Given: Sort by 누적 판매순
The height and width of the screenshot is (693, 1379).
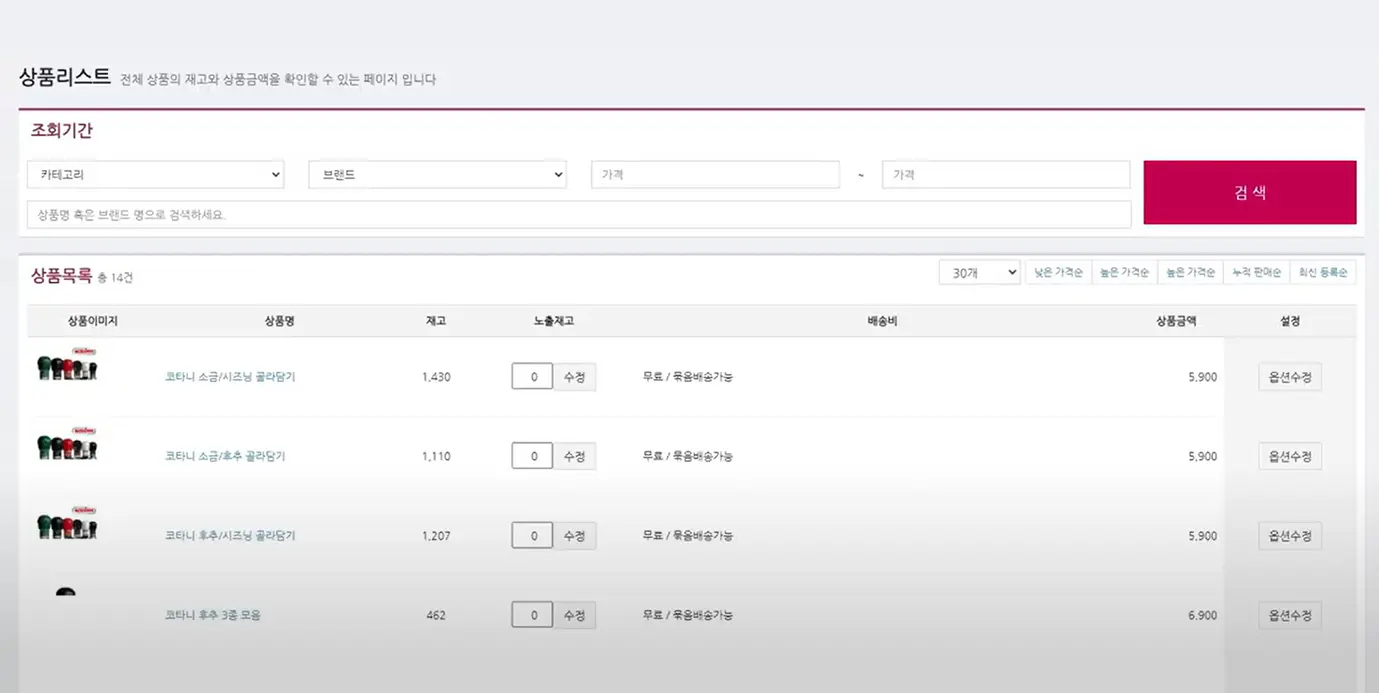Looking at the screenshot, I should (1256, 272).
